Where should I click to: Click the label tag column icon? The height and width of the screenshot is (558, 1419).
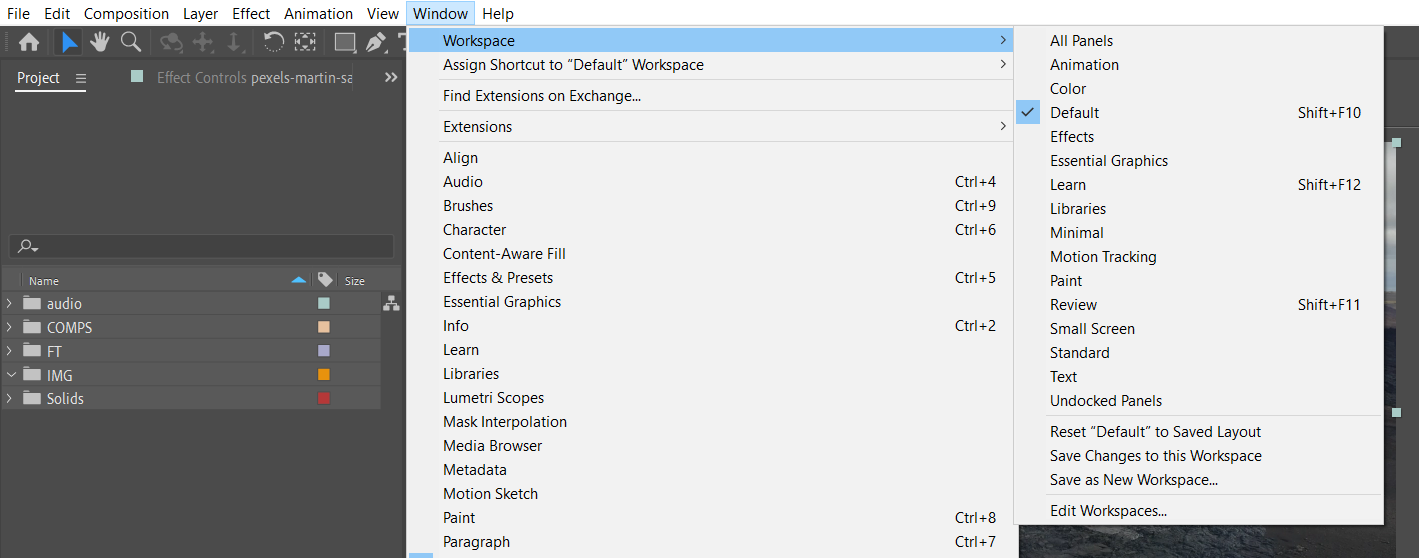click(324, 281)
